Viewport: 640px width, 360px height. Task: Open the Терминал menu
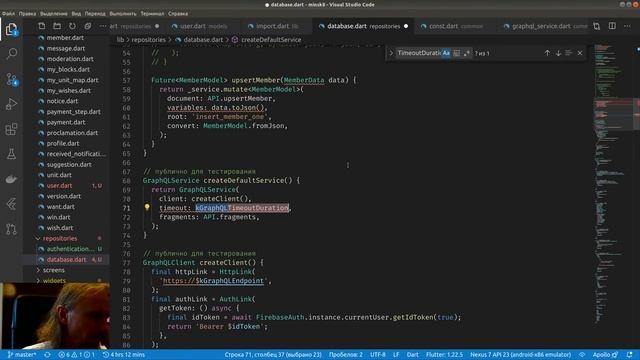coord(152,13)
